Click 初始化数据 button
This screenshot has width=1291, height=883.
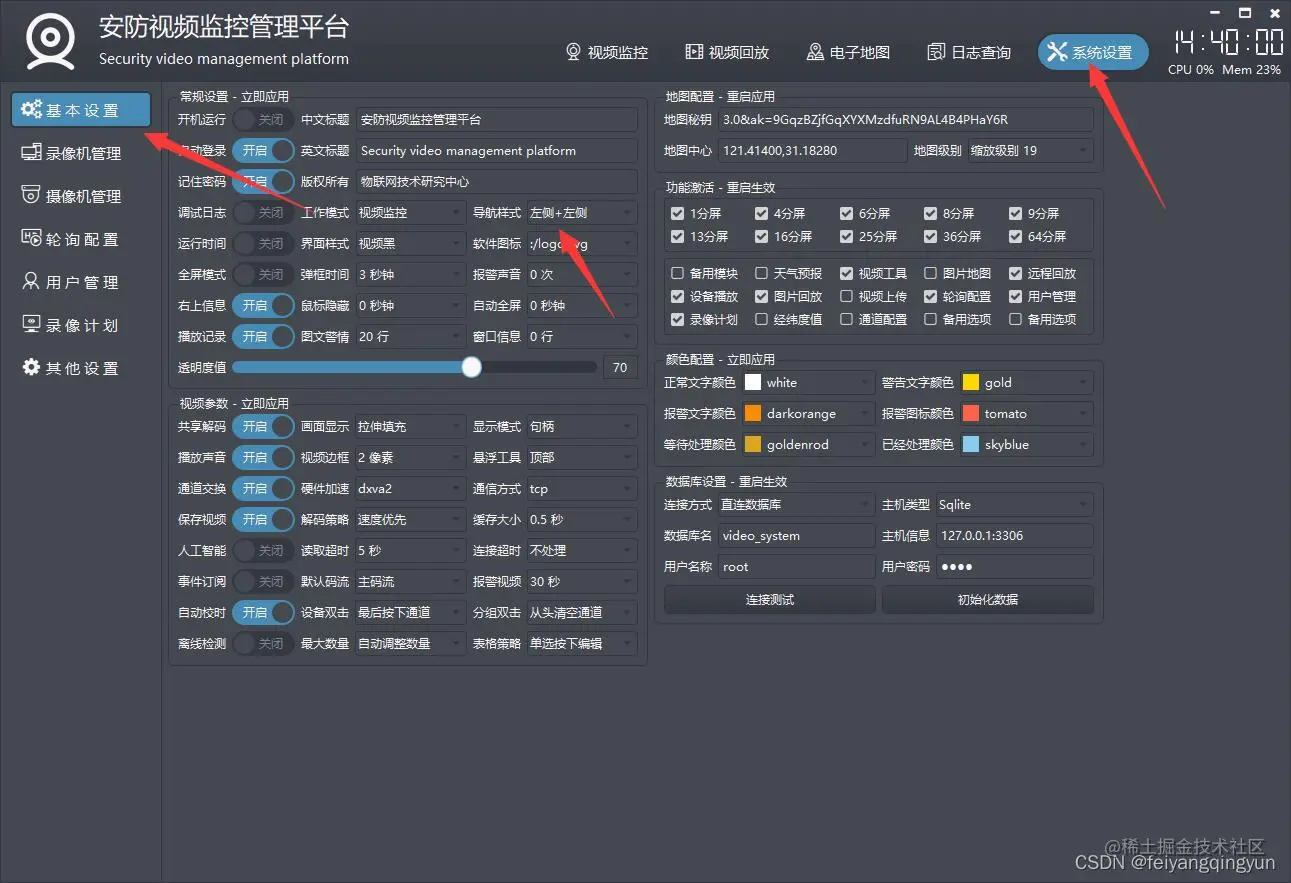(988, 599)
